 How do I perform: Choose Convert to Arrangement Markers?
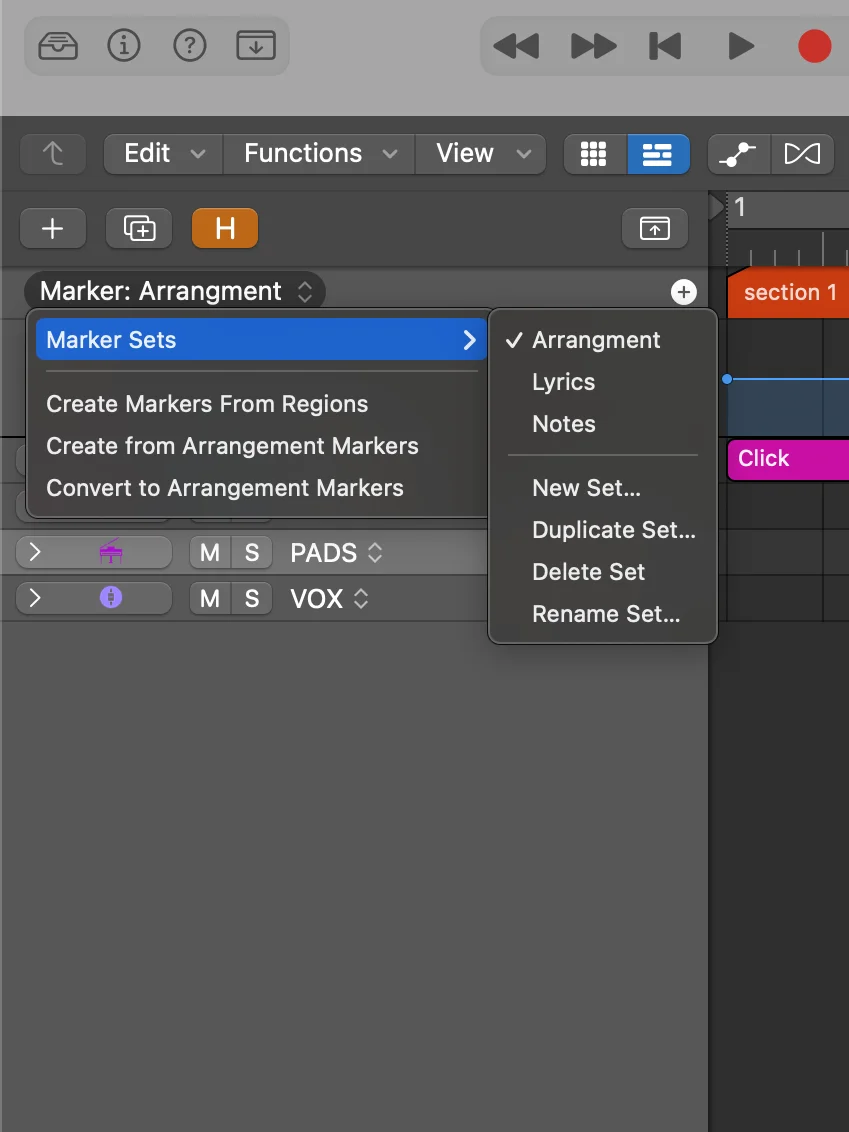[225, 488]
